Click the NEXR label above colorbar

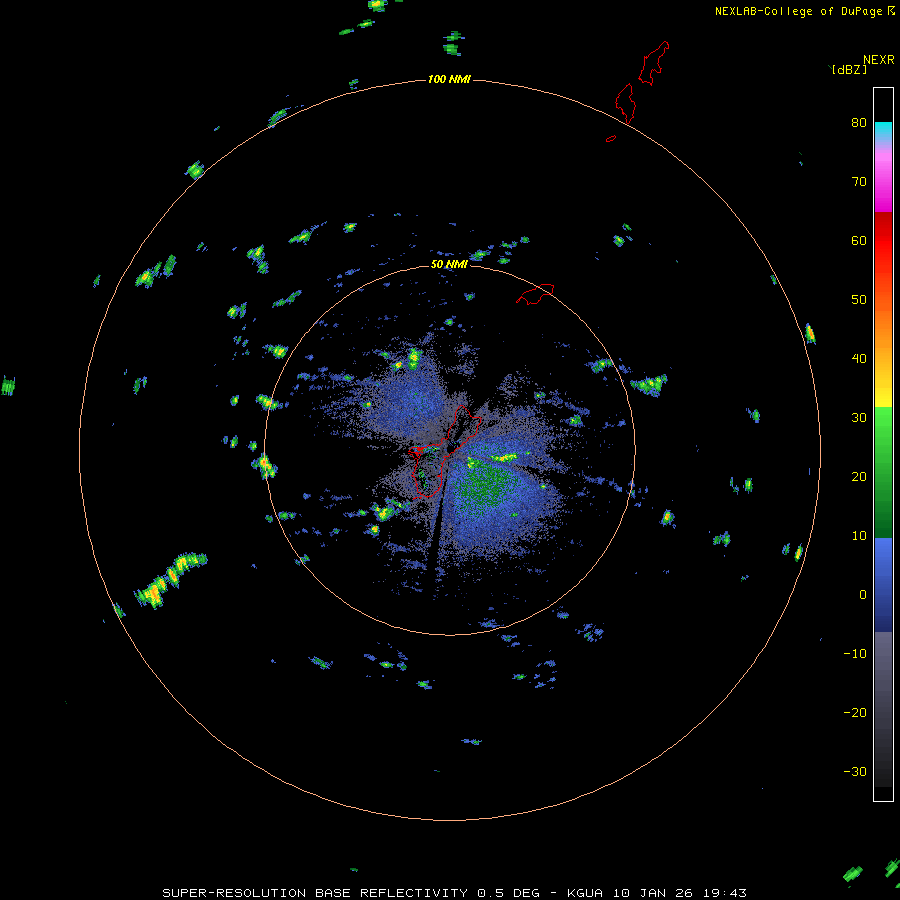pyautogui.click(x=878, y=60)
